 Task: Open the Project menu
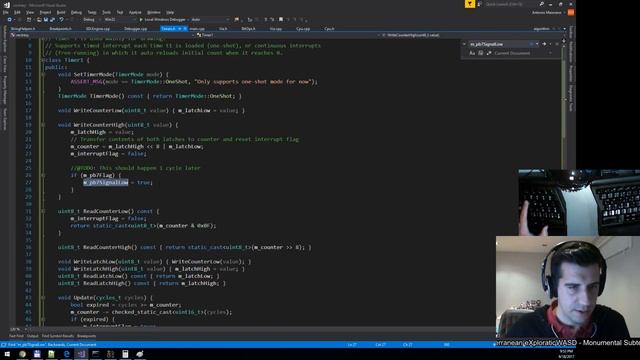point(45,12)
